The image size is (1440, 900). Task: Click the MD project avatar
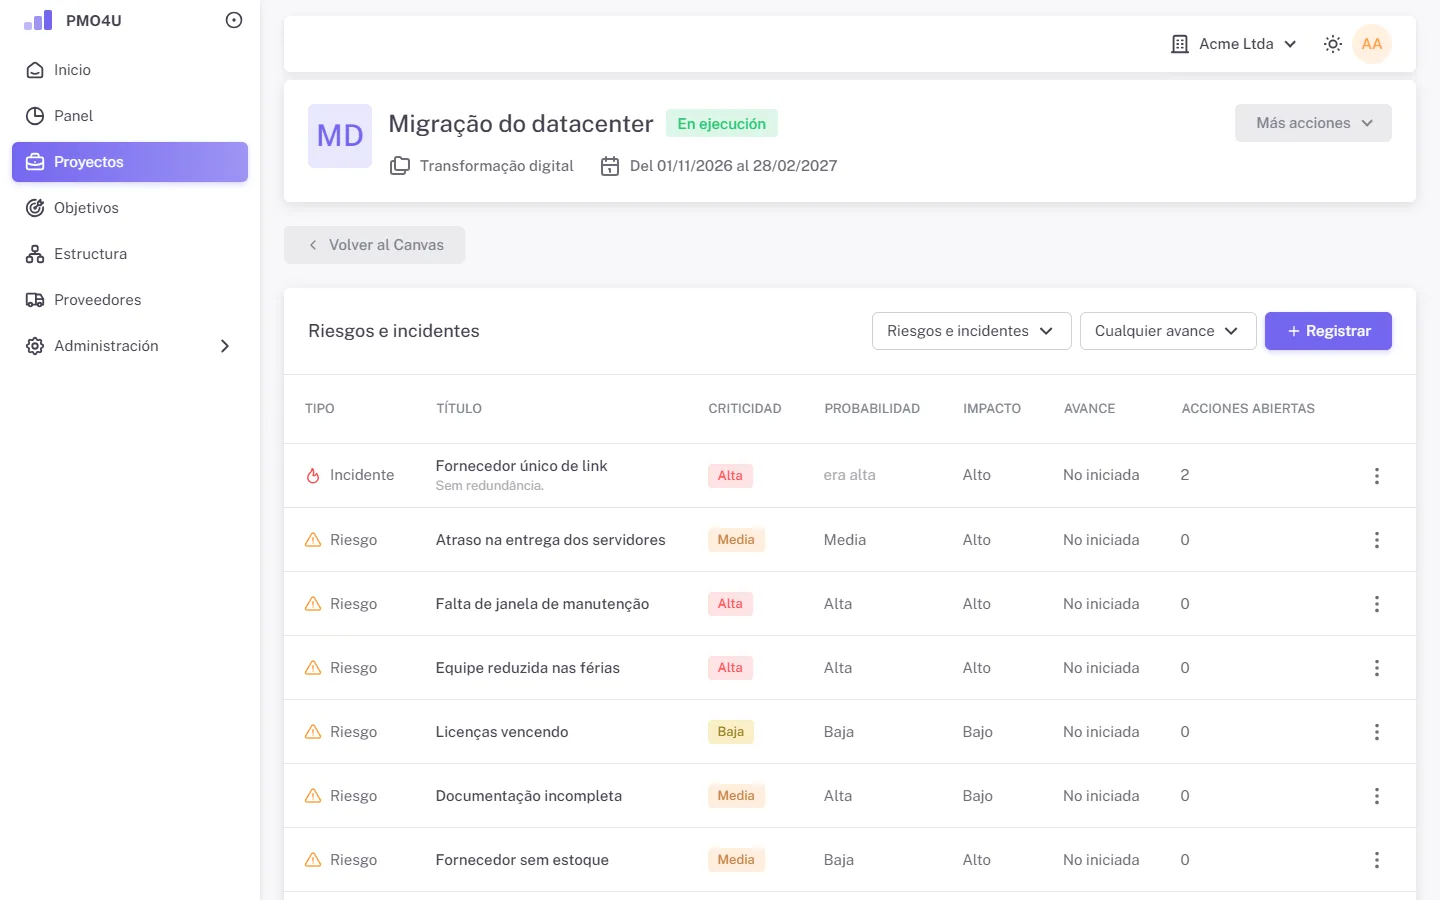click(x=340, y=136)
